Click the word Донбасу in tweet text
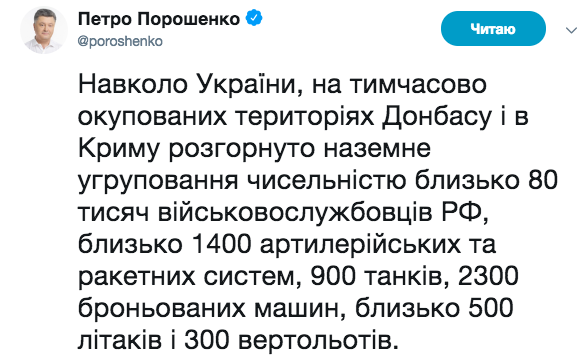Screen dimensions: 584x363 click(437, 117)
